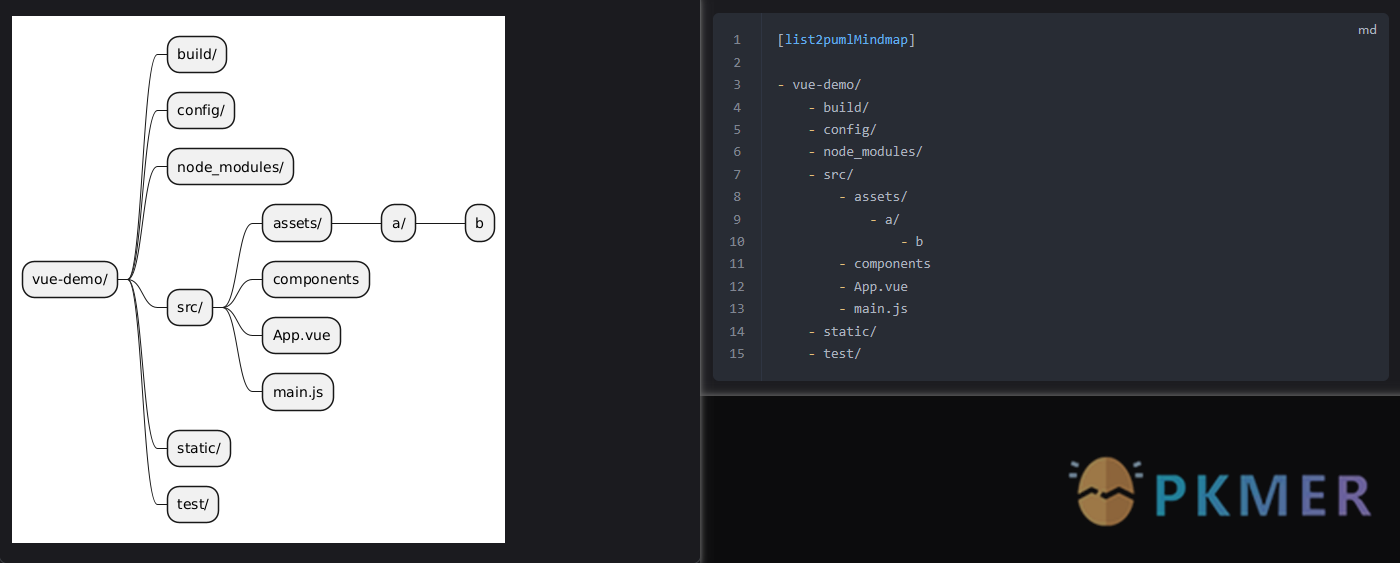Viewport: 1400px width, 563px height.
Task: Click the '- config/' line in code block
Action: click(x=842, y=129)
